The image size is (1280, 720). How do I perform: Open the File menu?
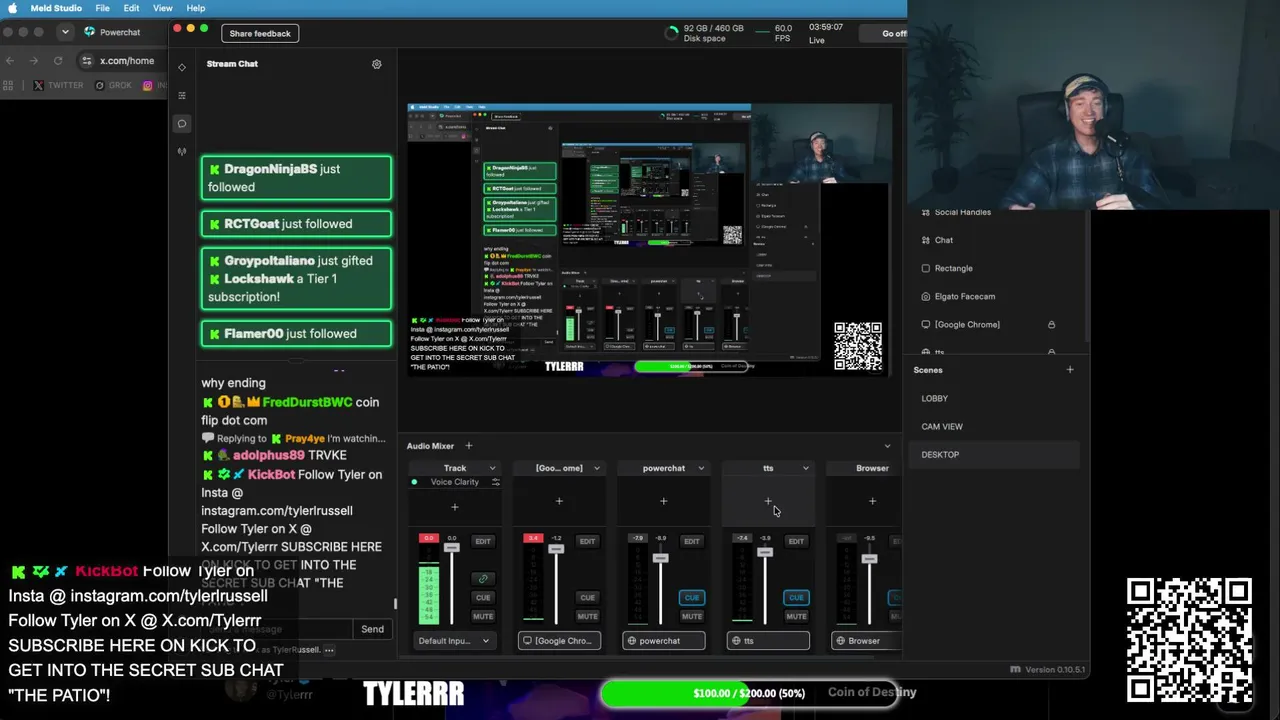pos(102,8)
